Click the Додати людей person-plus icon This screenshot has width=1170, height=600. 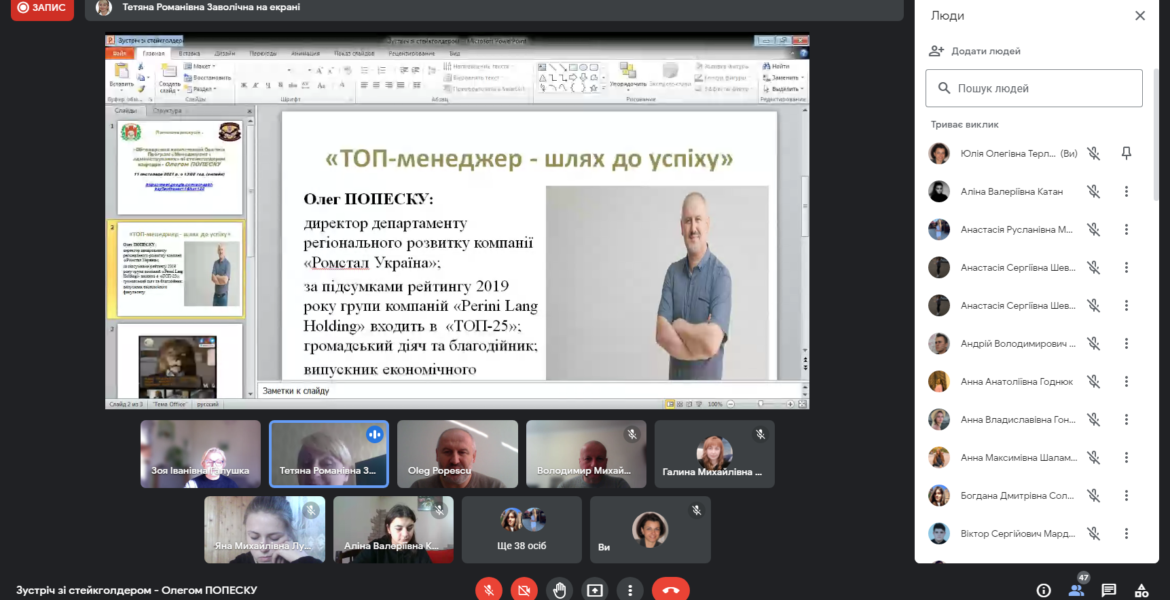pyautogui.click(x=936, y=51)
